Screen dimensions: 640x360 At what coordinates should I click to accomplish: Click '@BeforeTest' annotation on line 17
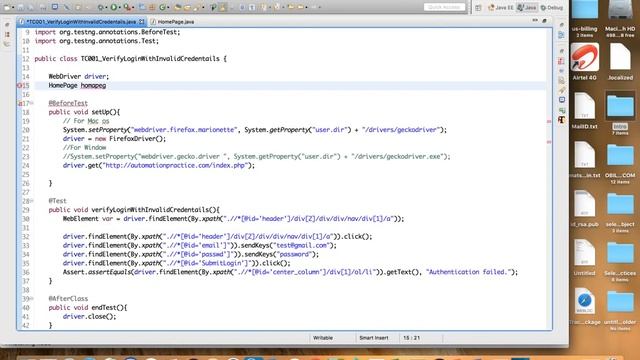tap(68, 103)
